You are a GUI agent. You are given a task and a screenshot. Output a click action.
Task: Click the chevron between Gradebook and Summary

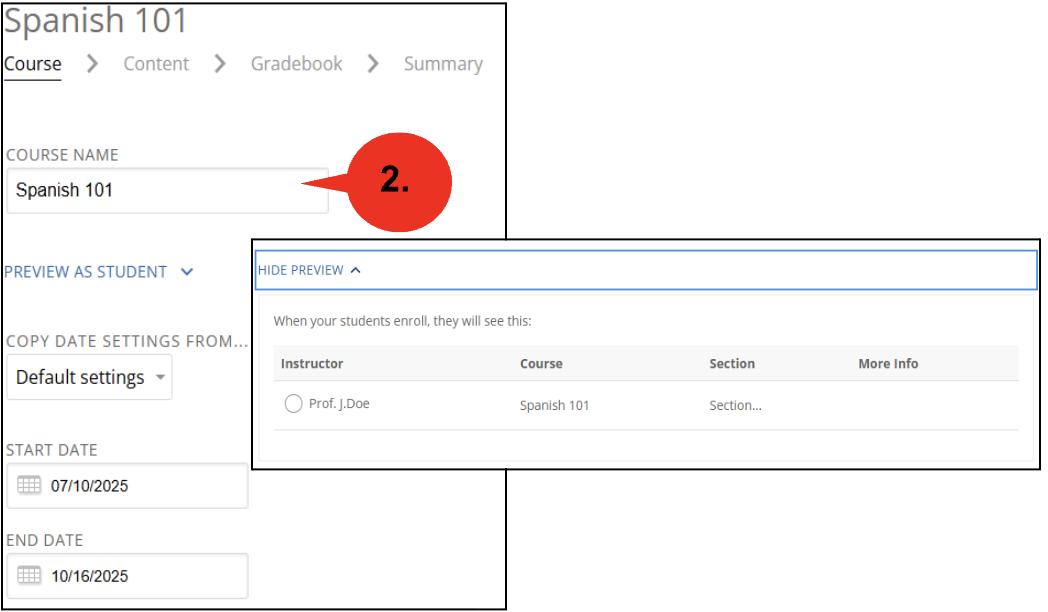pos(373,64)
